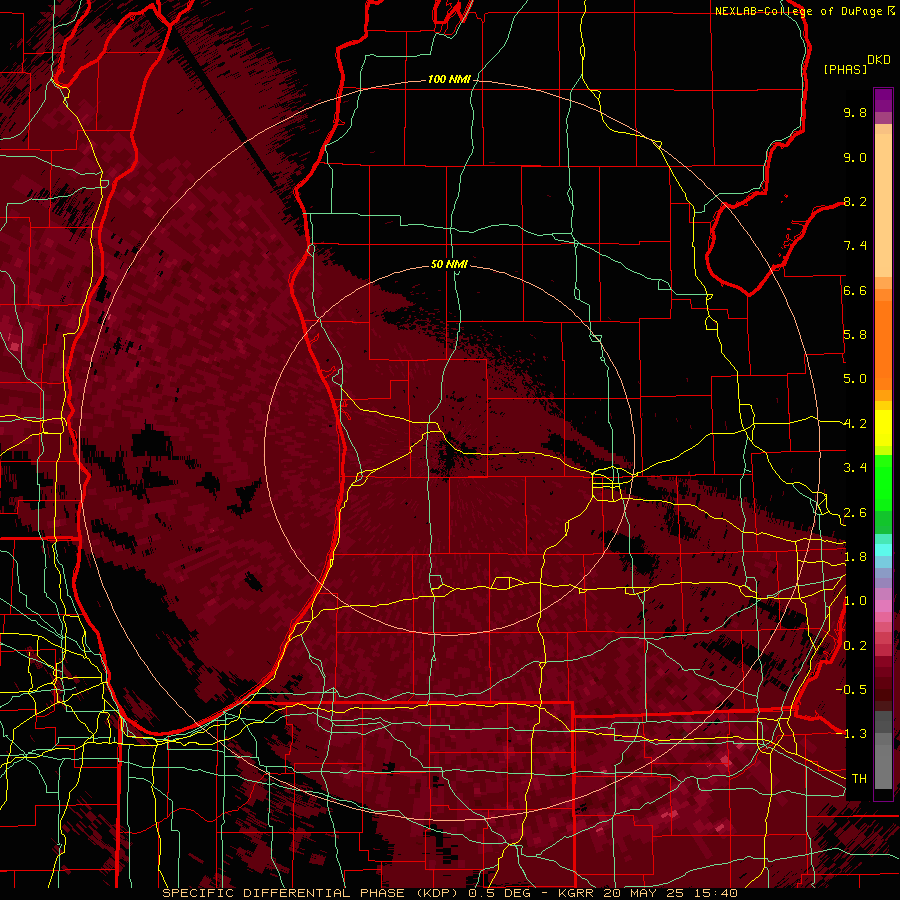The height and width of the screenshot is (900, 900).
Task: Click the 4.2 scale value
Action: [855, 424]
